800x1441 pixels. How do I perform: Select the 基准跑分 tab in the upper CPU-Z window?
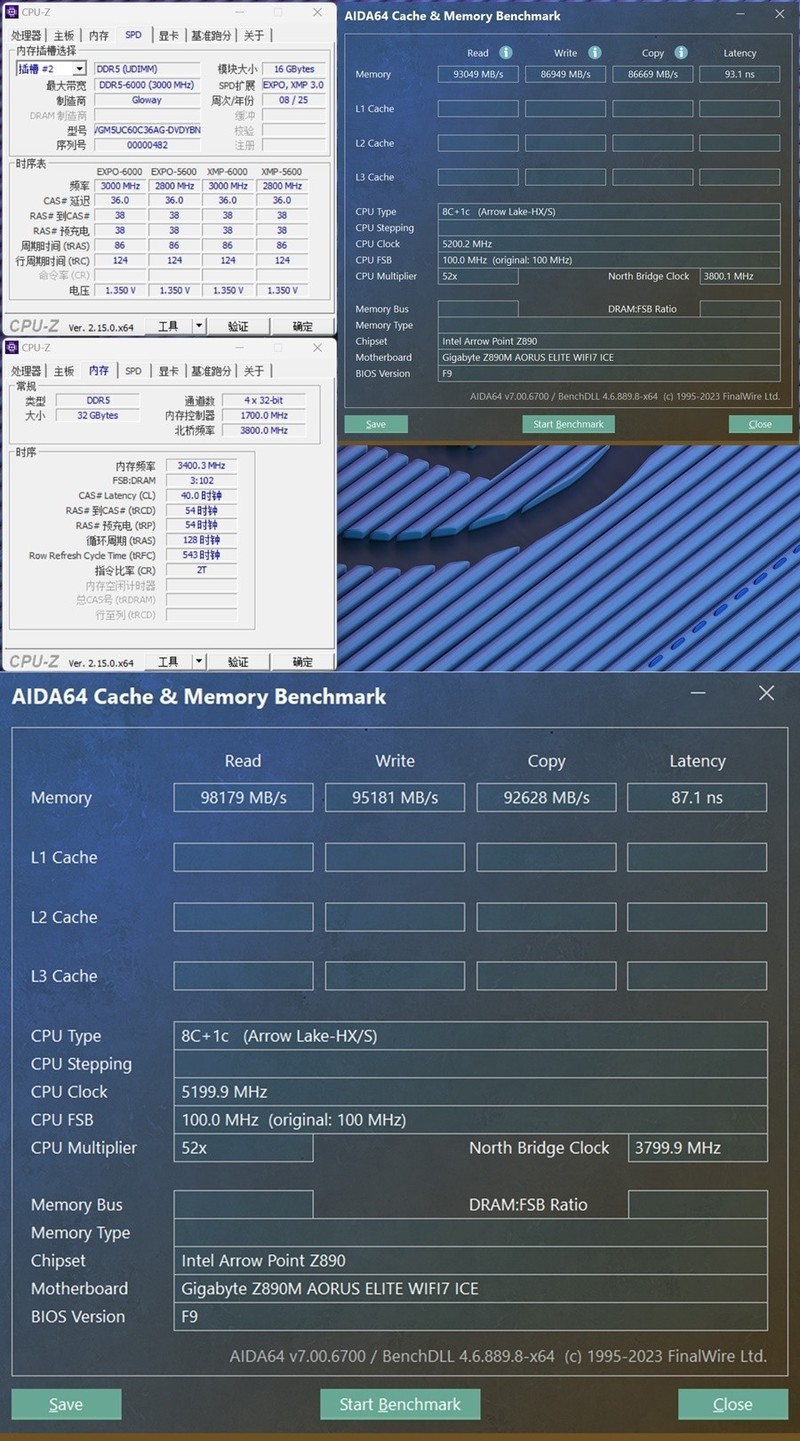pos(211,35)
